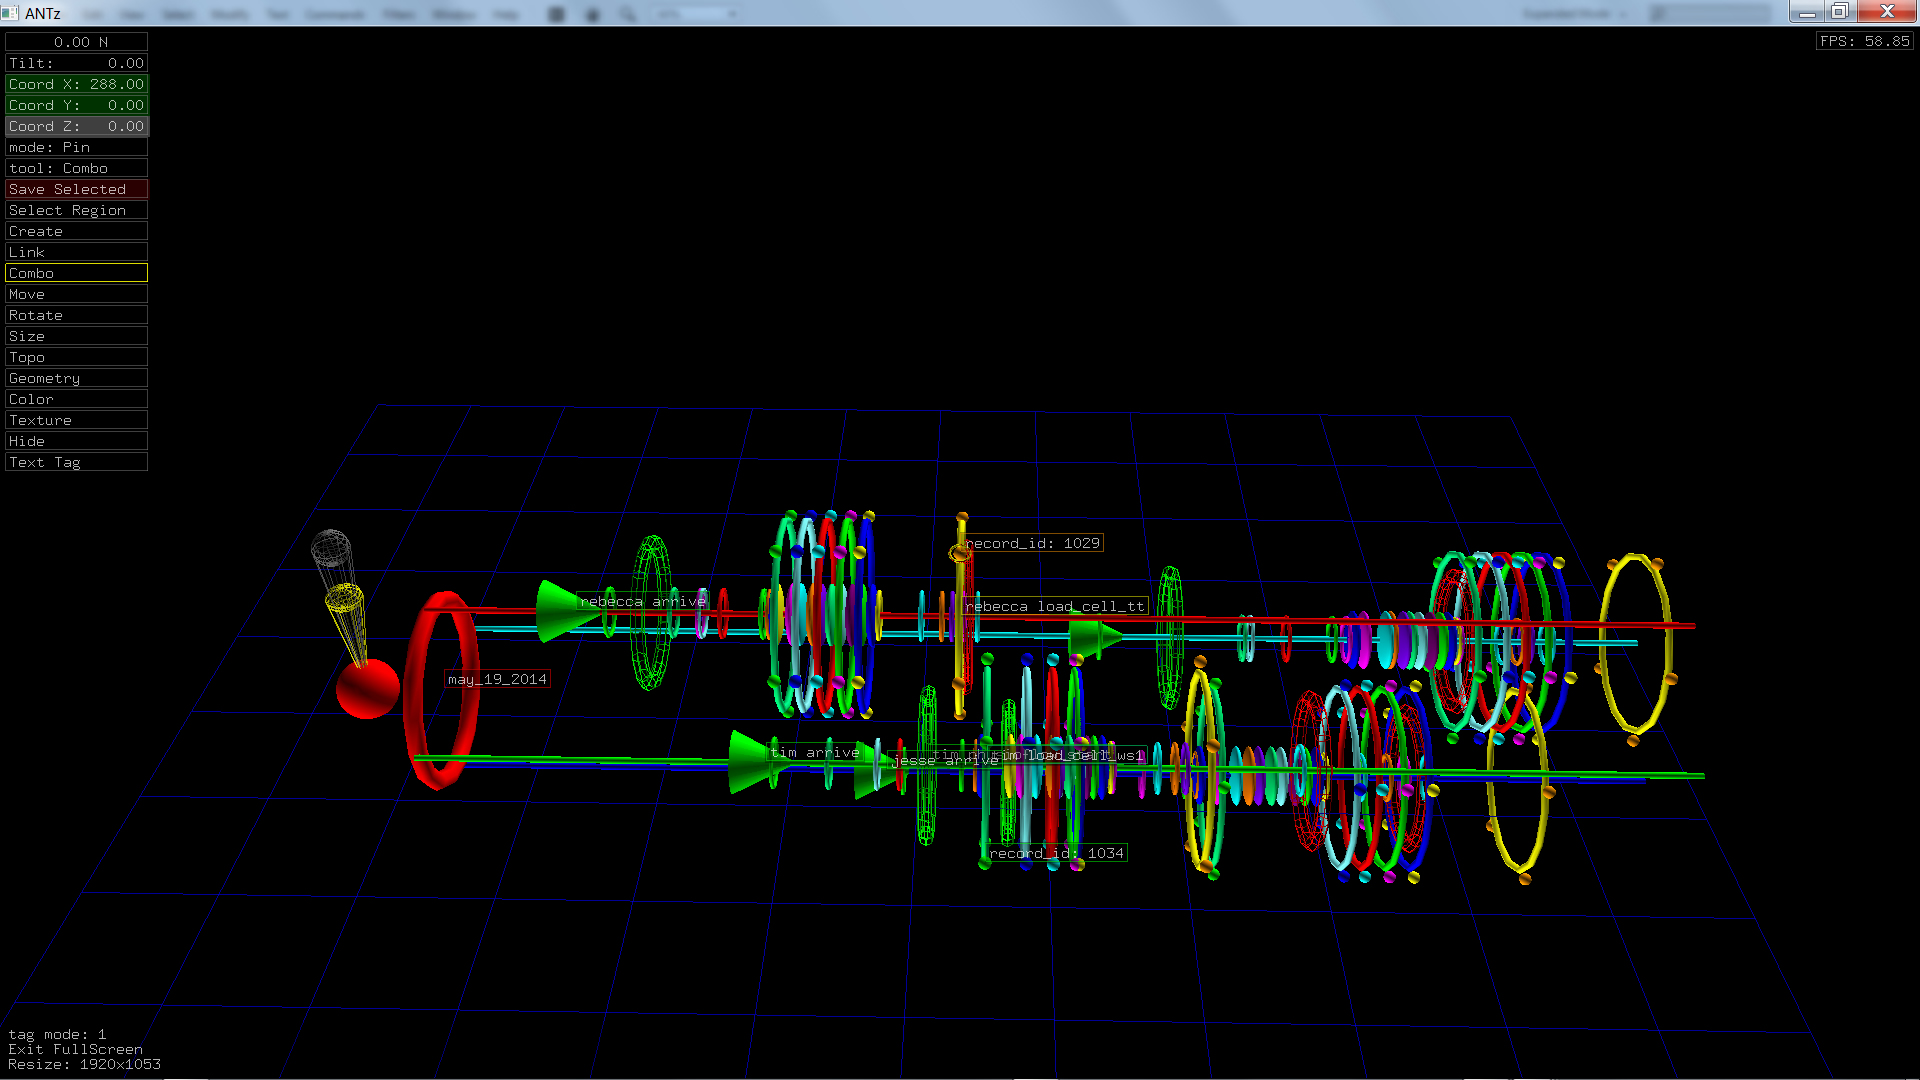Click the Tilt value field
Viewport: 1920px width, 1080px height.
(x=76, y=63)
